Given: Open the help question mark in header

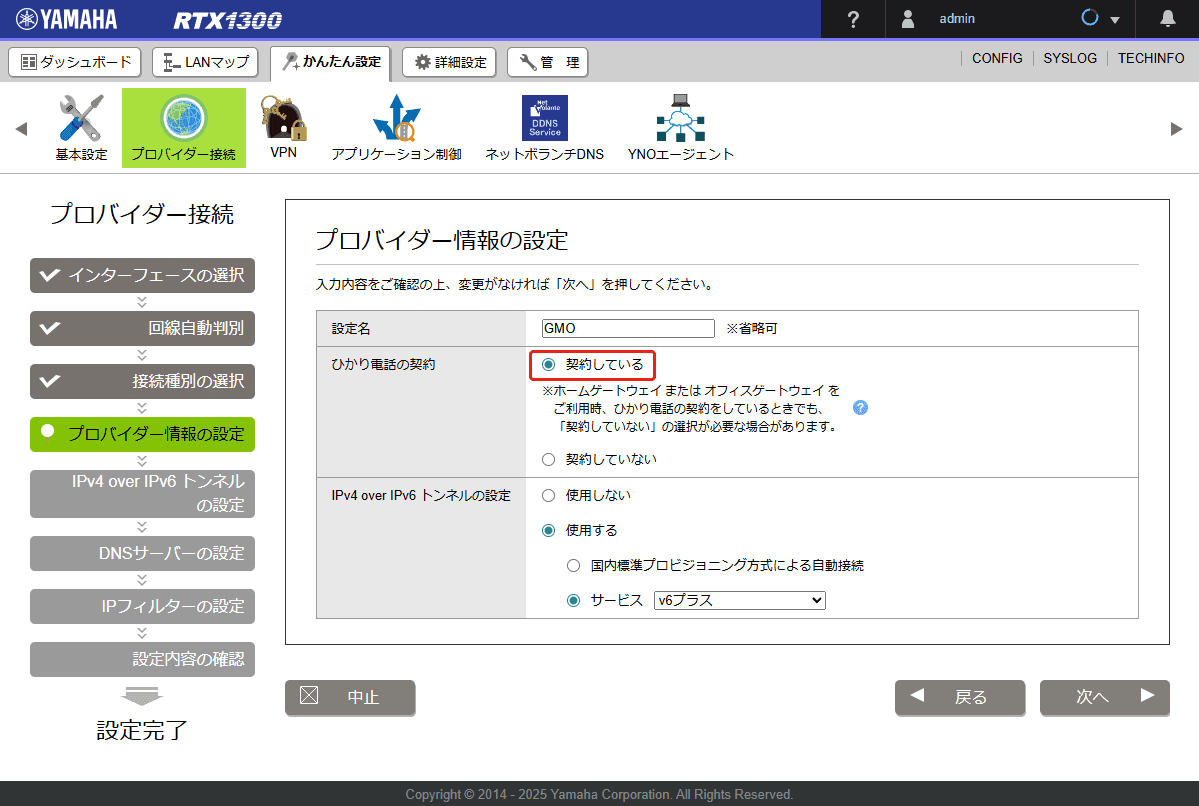Looking at the screenshot, I should [853, 19].
